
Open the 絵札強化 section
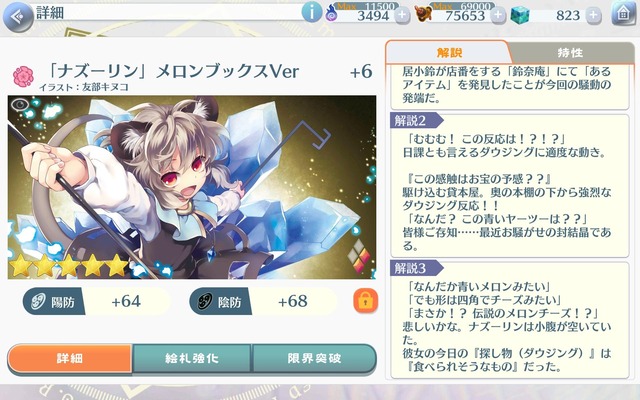click(192, 358)
